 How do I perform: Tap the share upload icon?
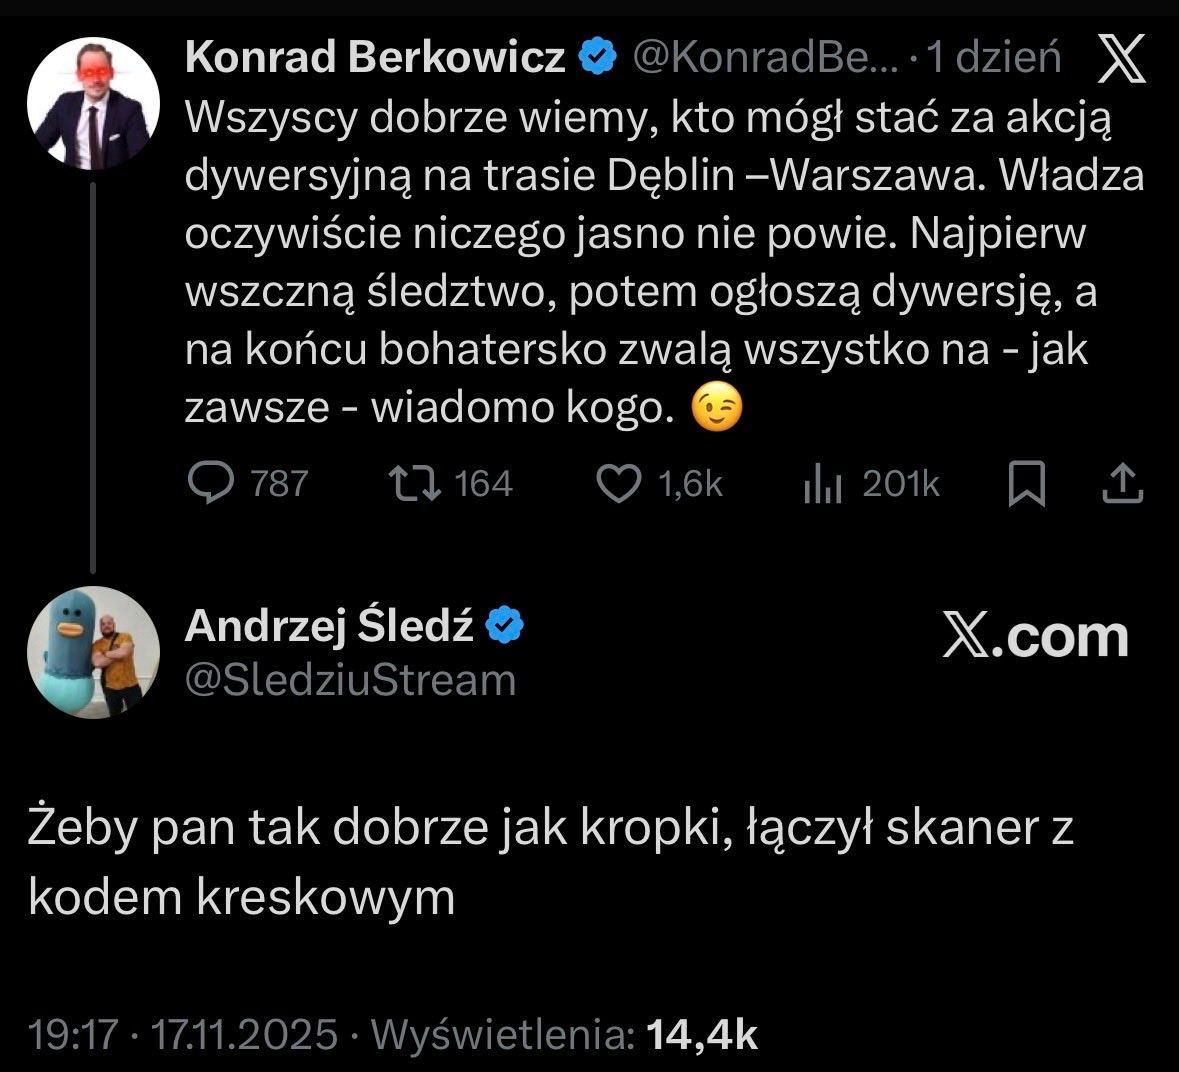click(x=1122, y=484)
